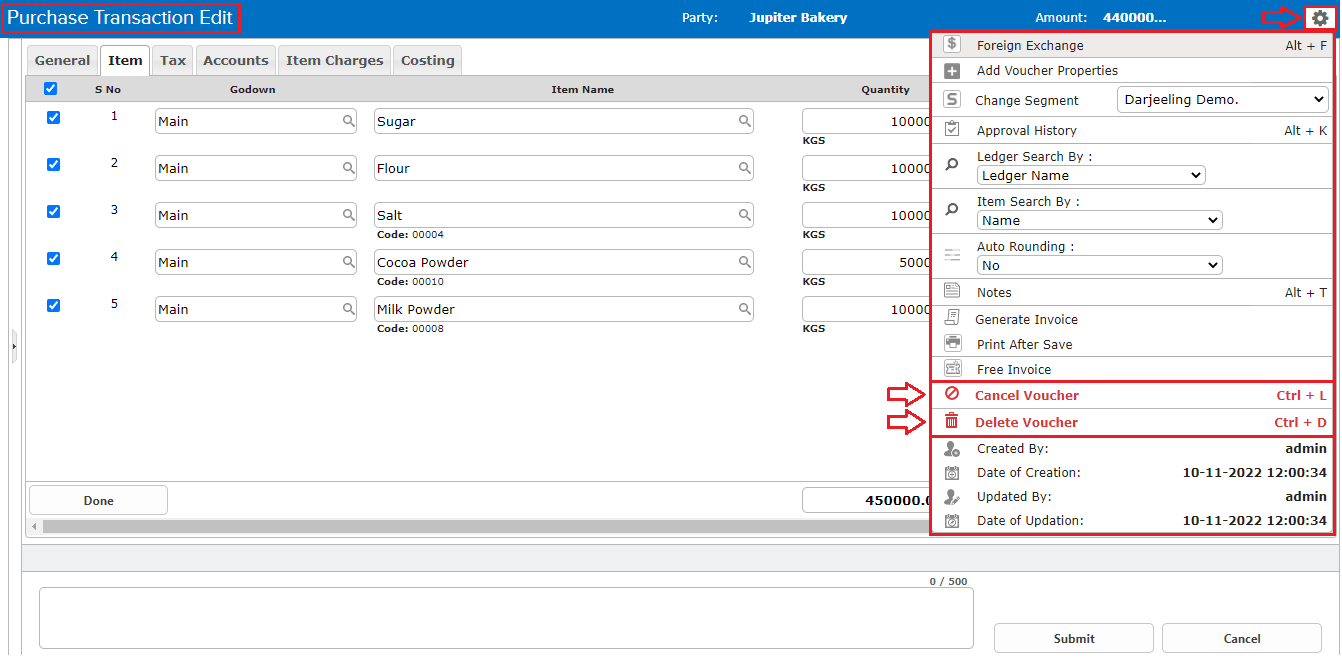The image size is (1342, 659).
Task: Switch to the Tax tab
Action: pyautogui.click(x=173, y=61)
